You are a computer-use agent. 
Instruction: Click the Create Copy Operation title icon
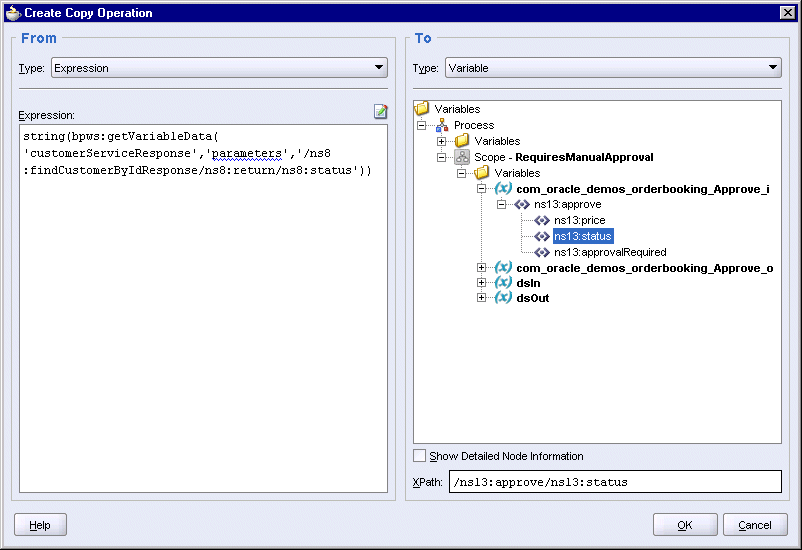13,13
